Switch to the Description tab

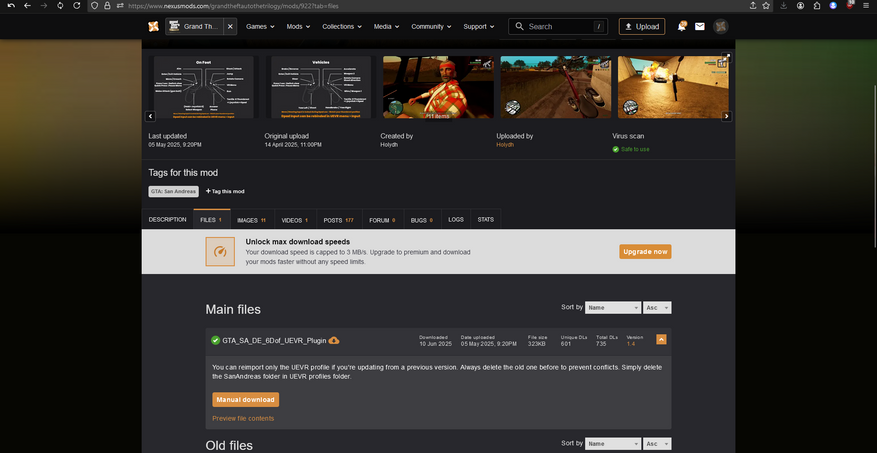coord(167,220)
